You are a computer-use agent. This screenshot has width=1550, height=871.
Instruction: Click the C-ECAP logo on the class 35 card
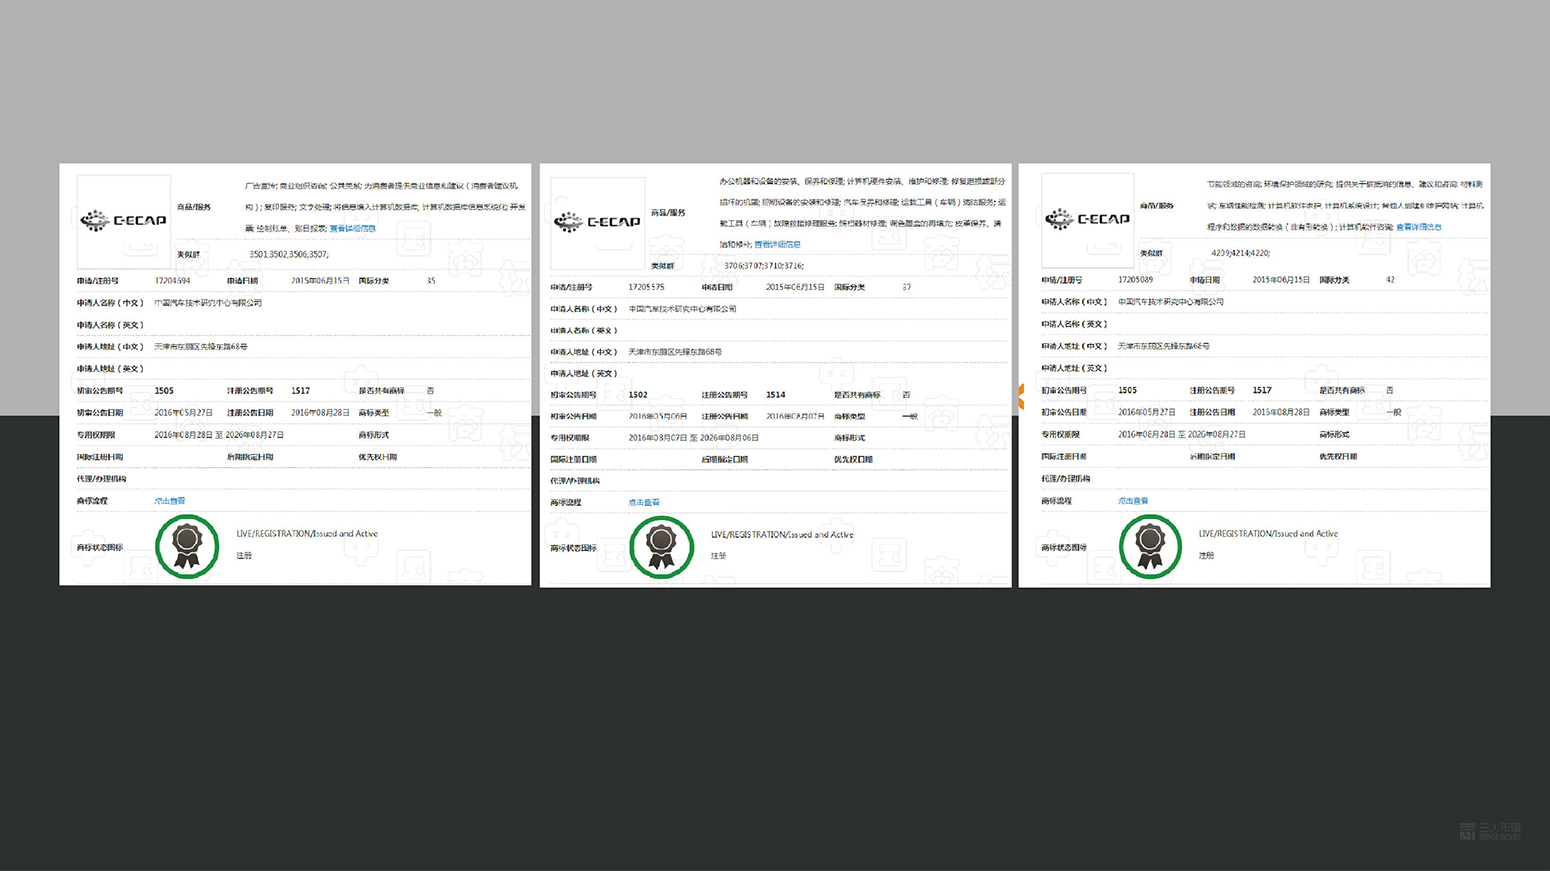[x=123, y=220]
